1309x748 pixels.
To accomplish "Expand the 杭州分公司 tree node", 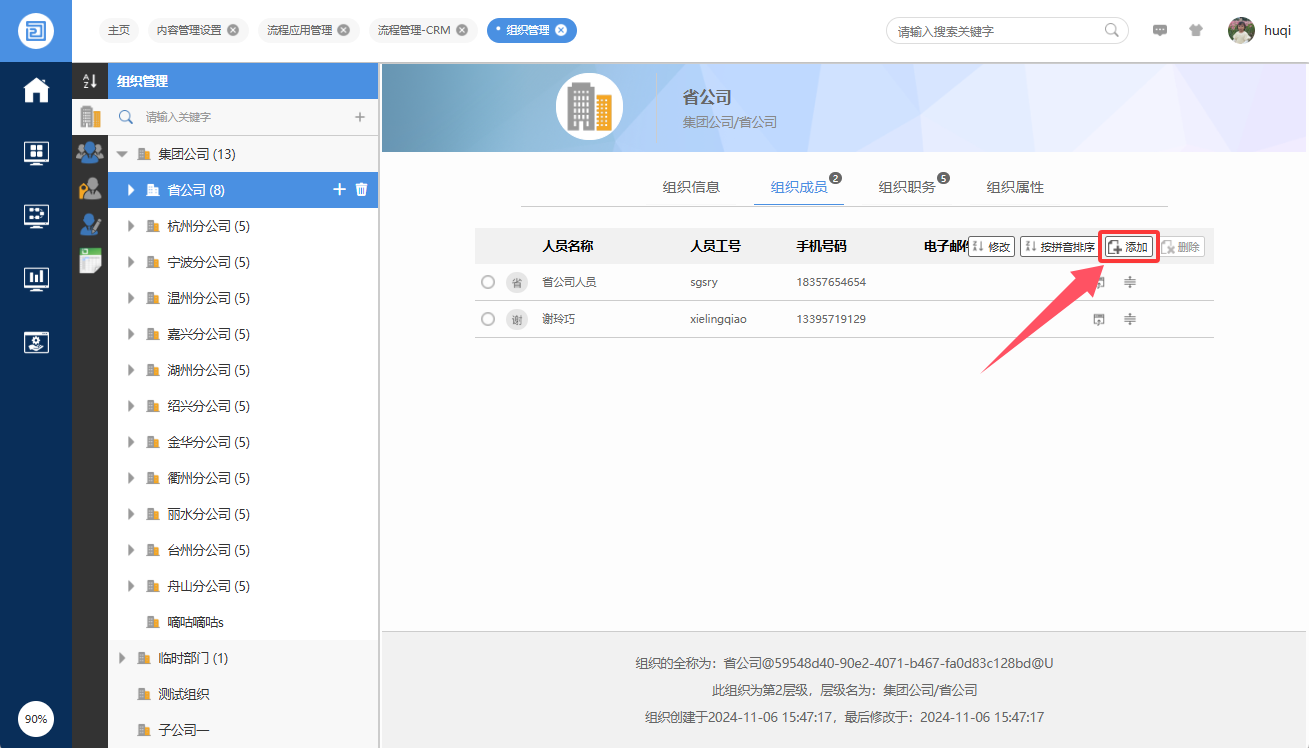I will [131, 226].
